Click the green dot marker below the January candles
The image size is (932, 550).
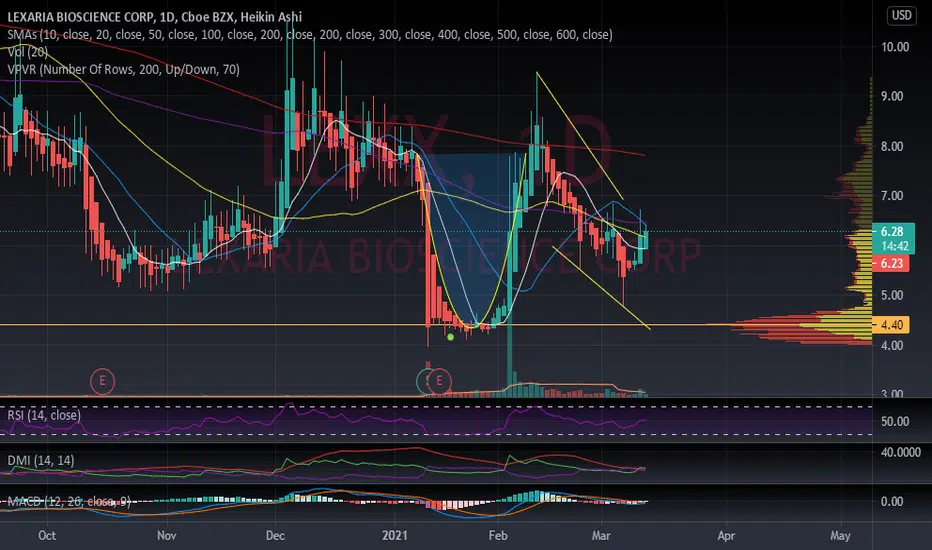(x=451, y=337)
